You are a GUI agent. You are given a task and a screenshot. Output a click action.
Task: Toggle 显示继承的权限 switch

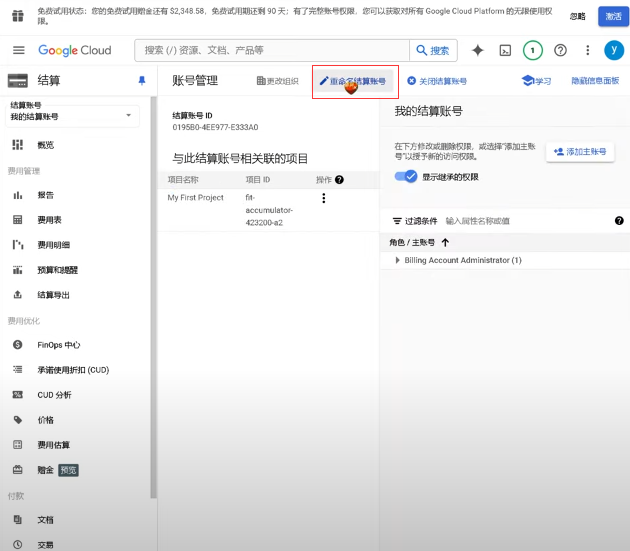click(x=406, y=176)
